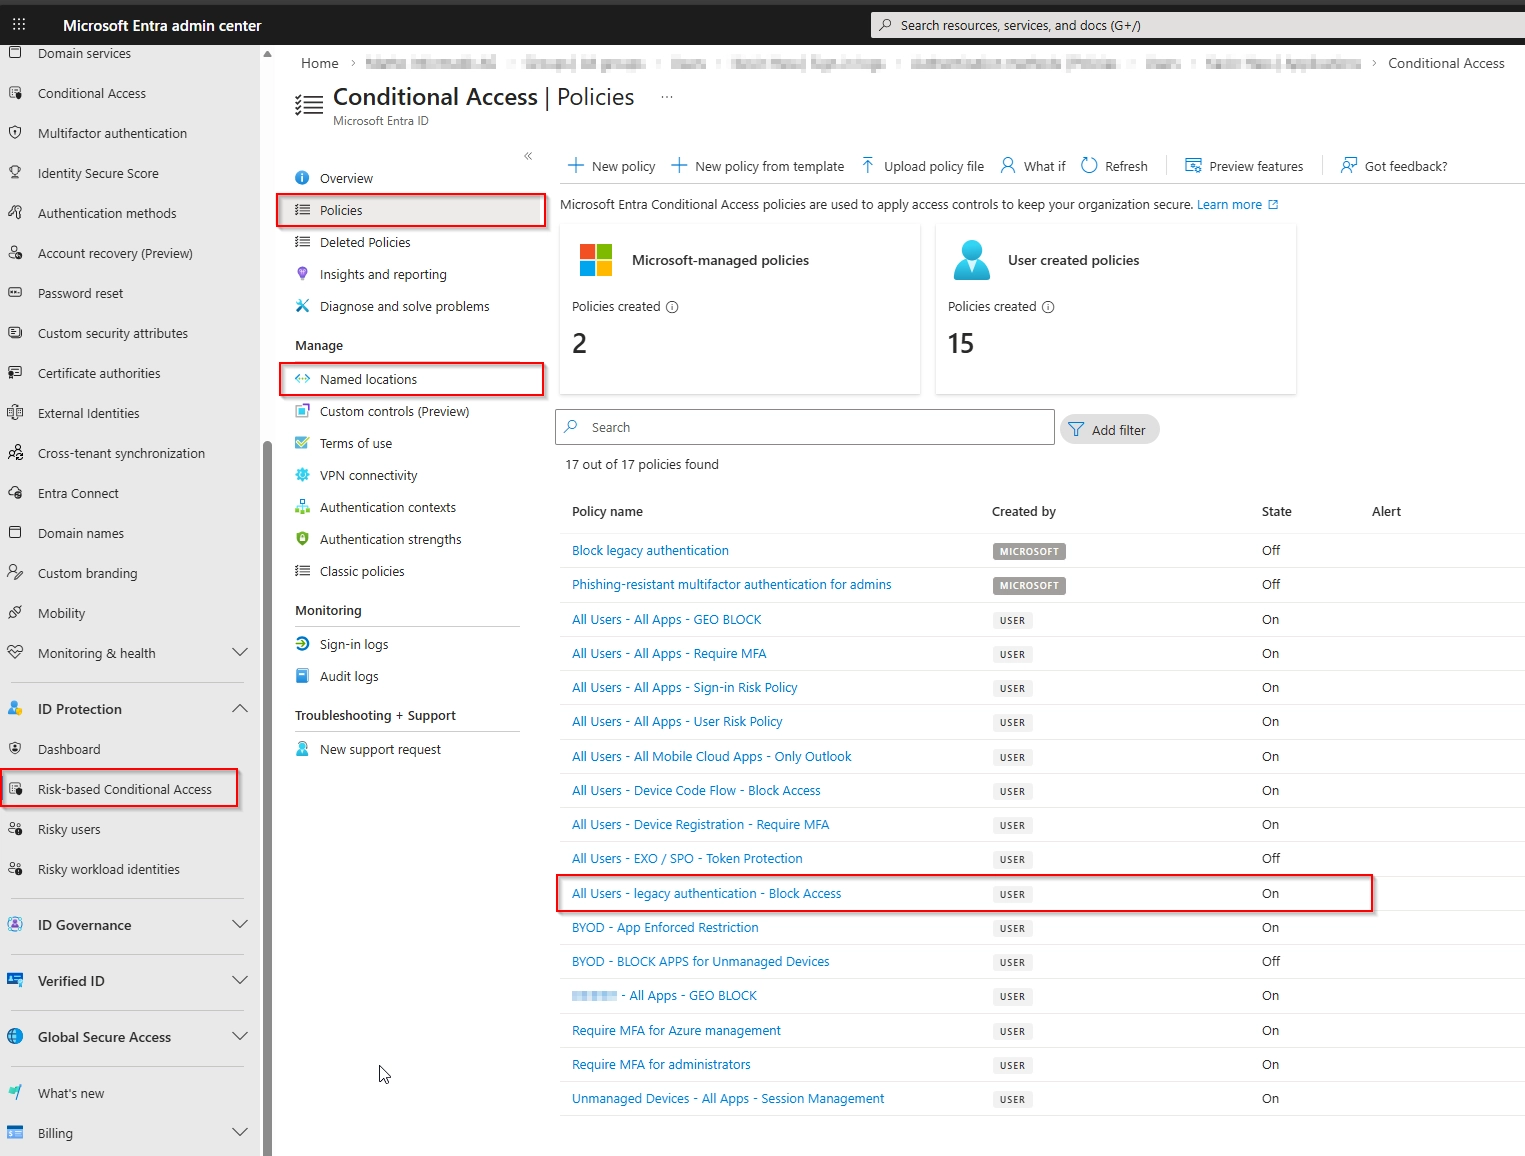
Task: Create a new policy from template
Action: tap(757, 166)
